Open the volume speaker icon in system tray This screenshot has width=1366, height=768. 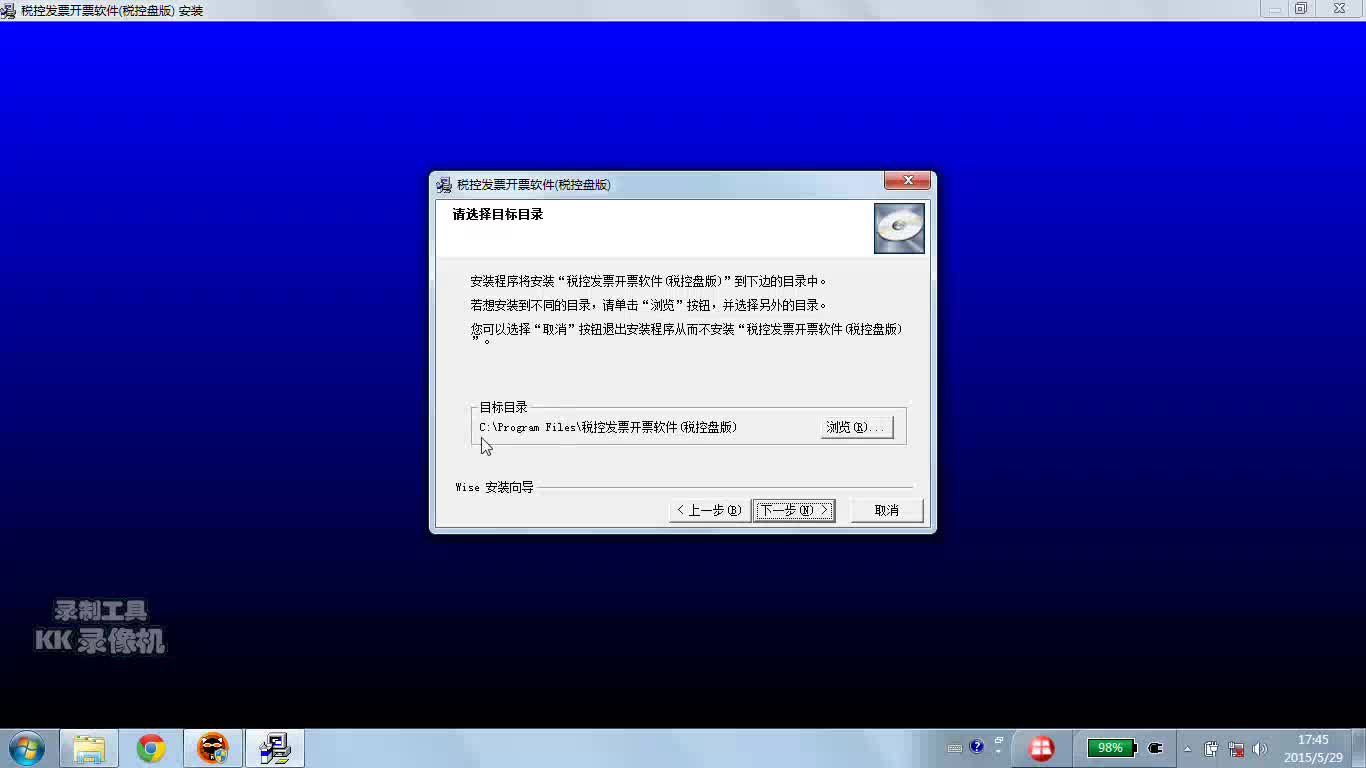click(1259, 747)
